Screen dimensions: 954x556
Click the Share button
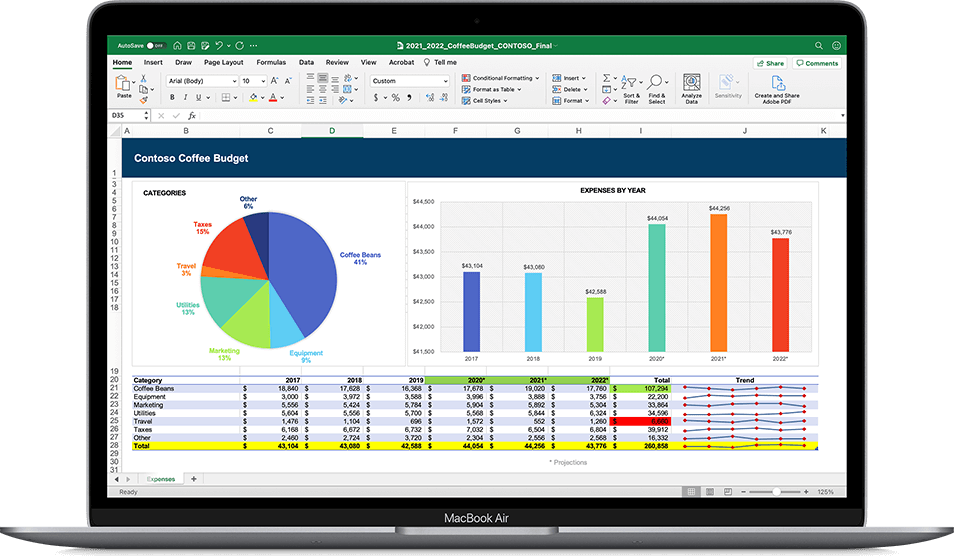click(770, 63)
